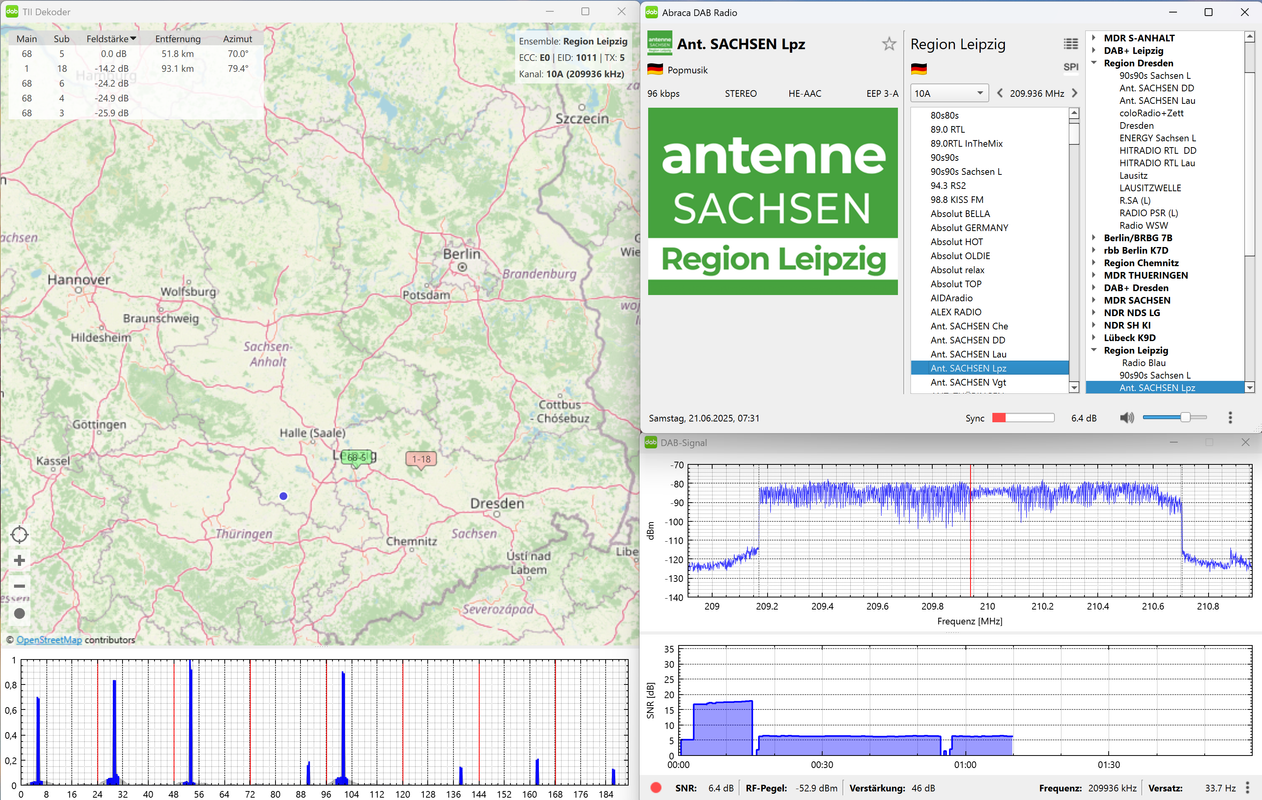Image resolution: width=1262 pixels, height=800 pixels.
Task: Sort table by Entfernung column header
Action: (177, 39)
